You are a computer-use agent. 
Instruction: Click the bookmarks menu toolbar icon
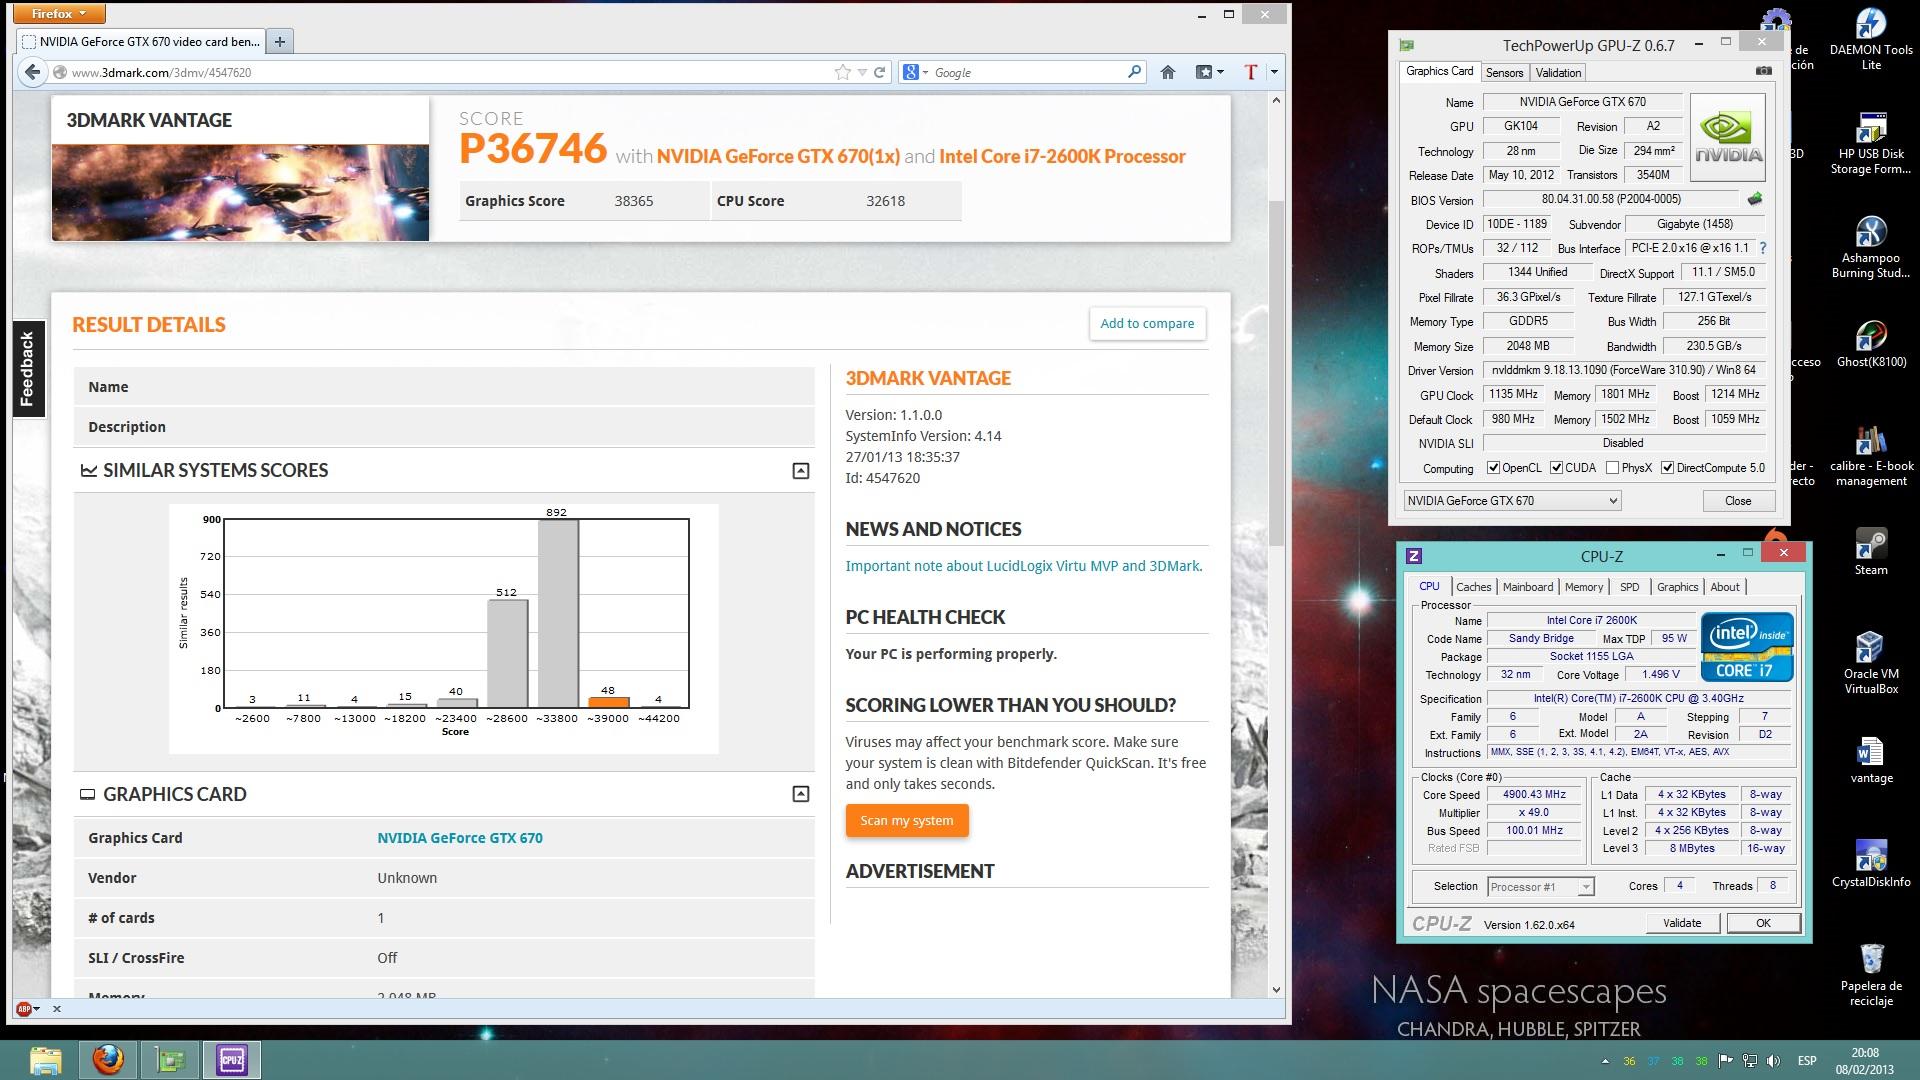pos(1210,72)
